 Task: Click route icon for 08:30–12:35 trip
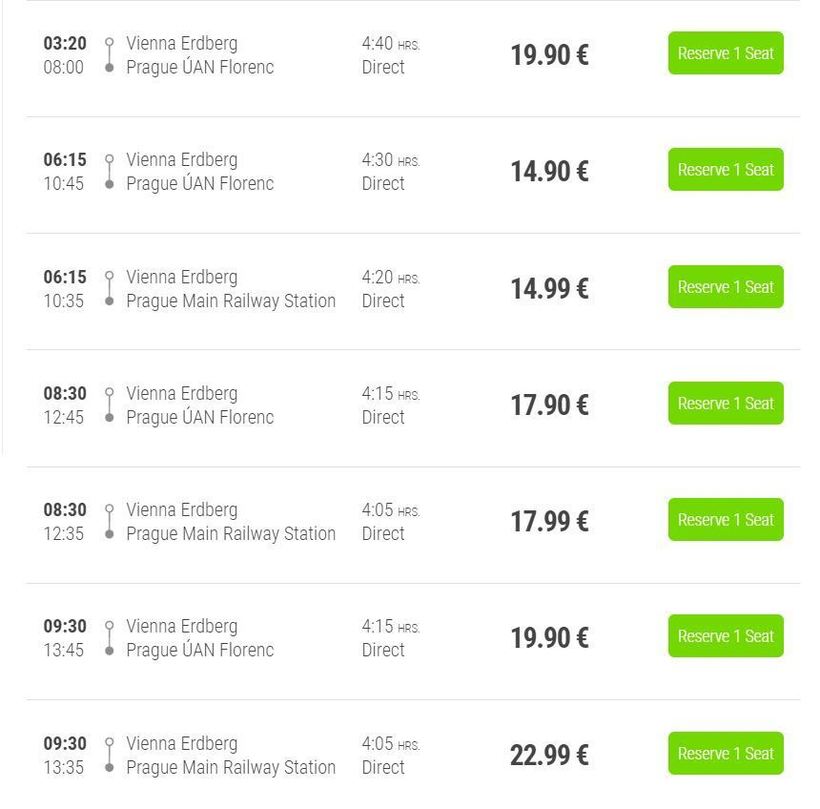tap(109, 522)
